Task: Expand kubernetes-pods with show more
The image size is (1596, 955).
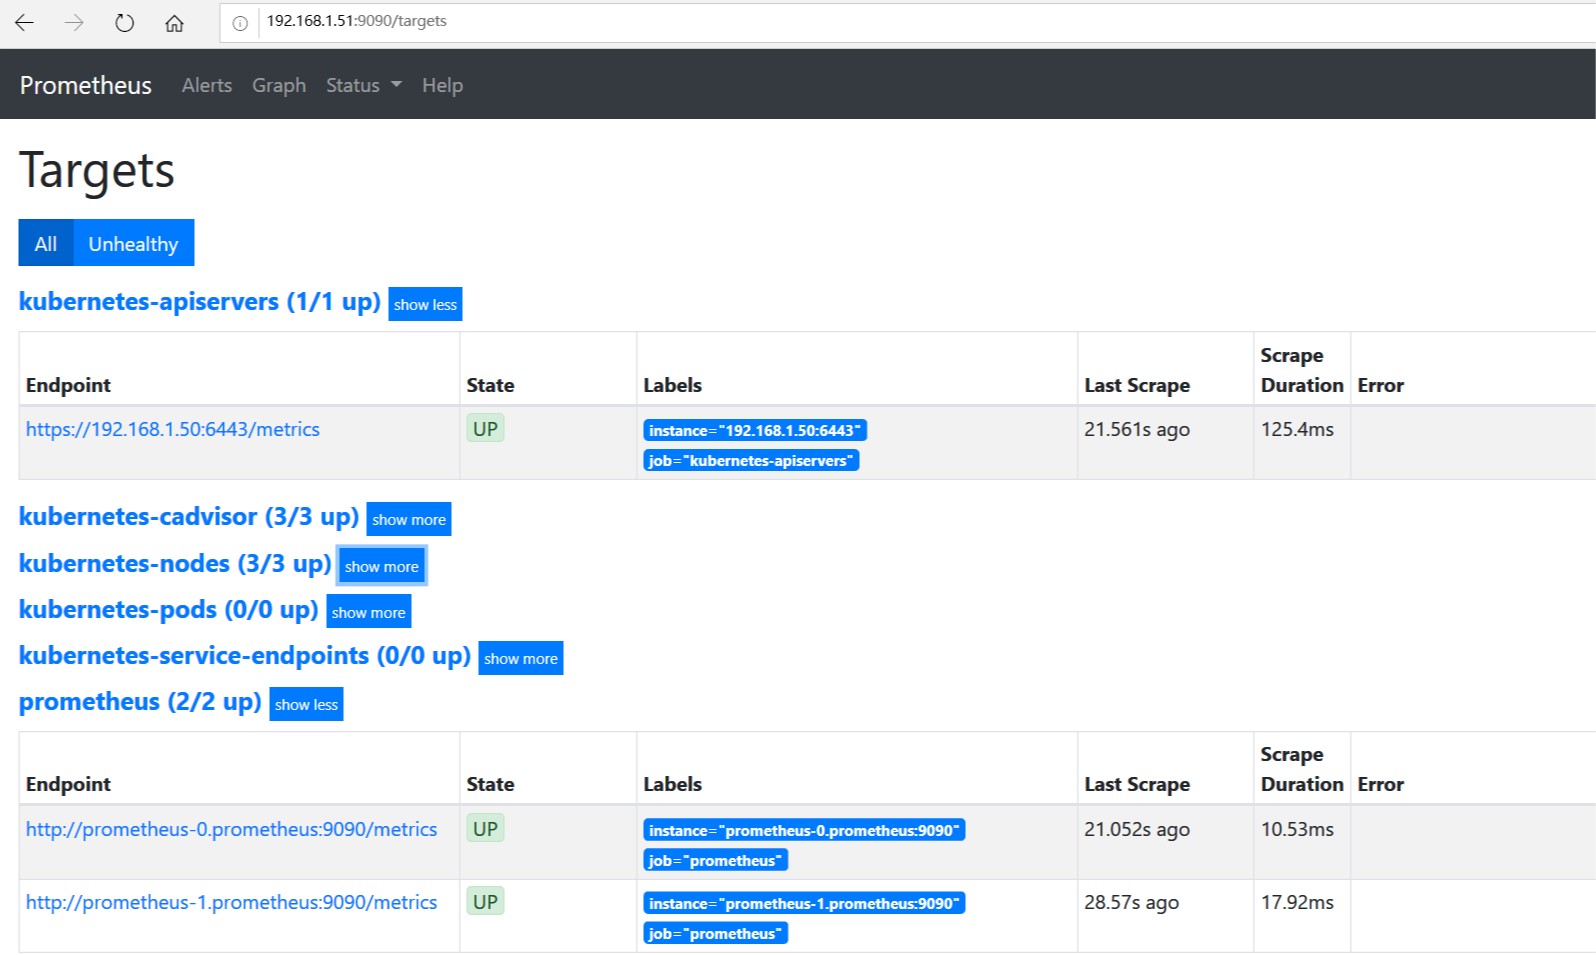Action: (x=369, y=612)
